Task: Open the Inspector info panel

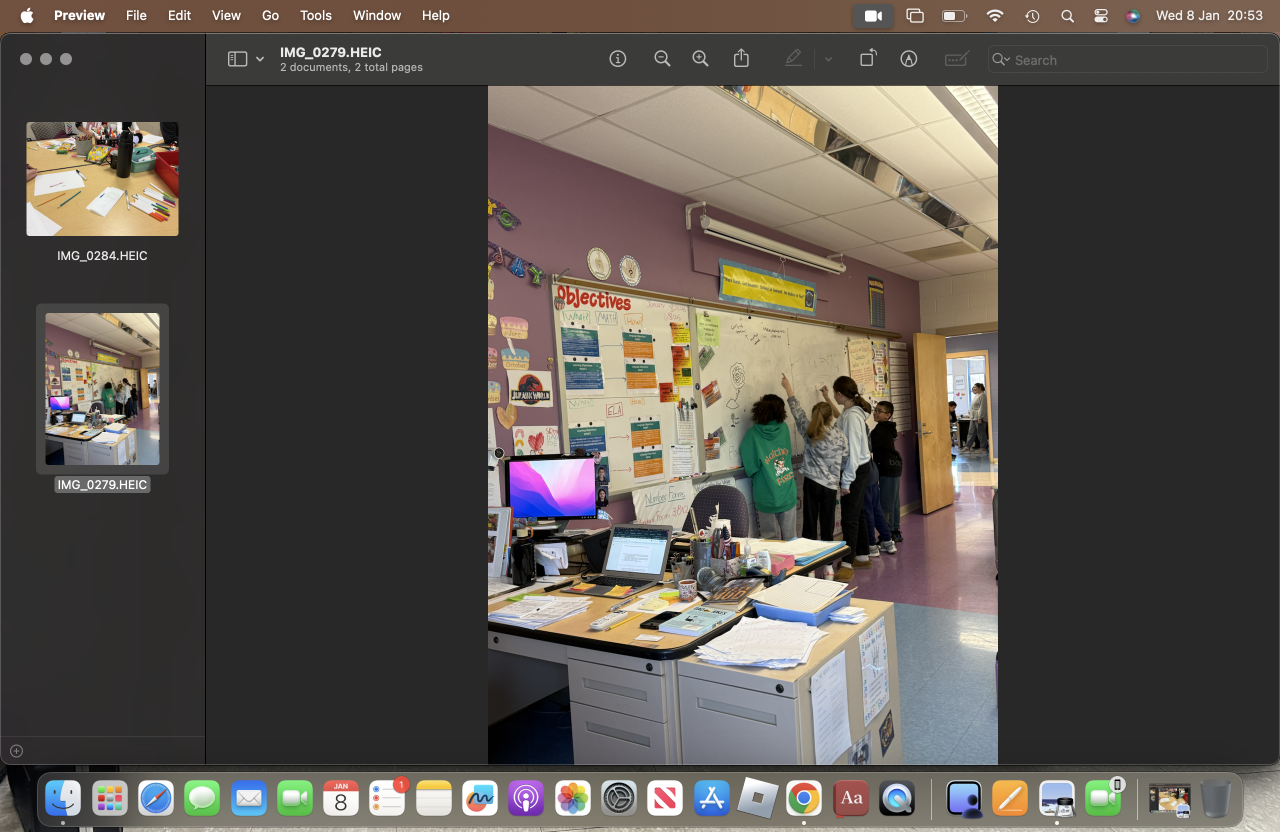Action: point(618,59)
